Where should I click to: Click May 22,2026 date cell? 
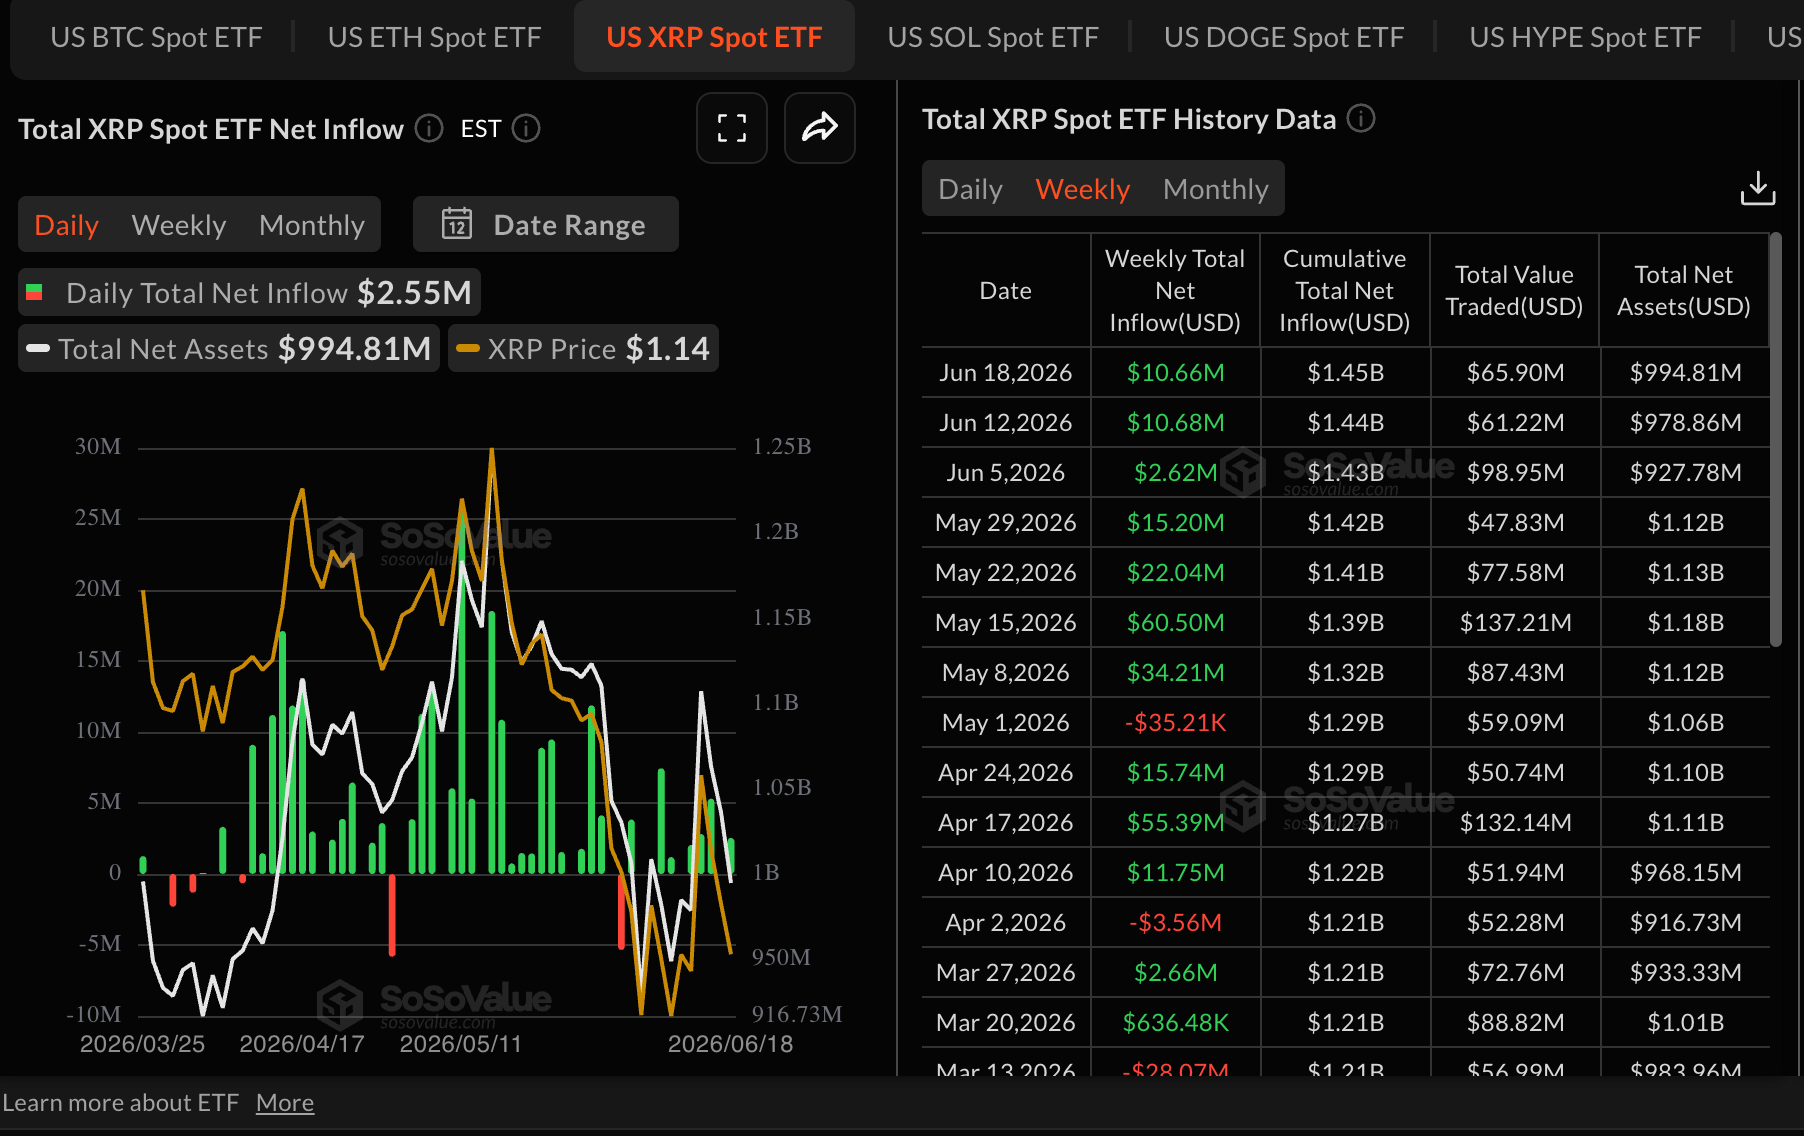[x=1005, y=572]
